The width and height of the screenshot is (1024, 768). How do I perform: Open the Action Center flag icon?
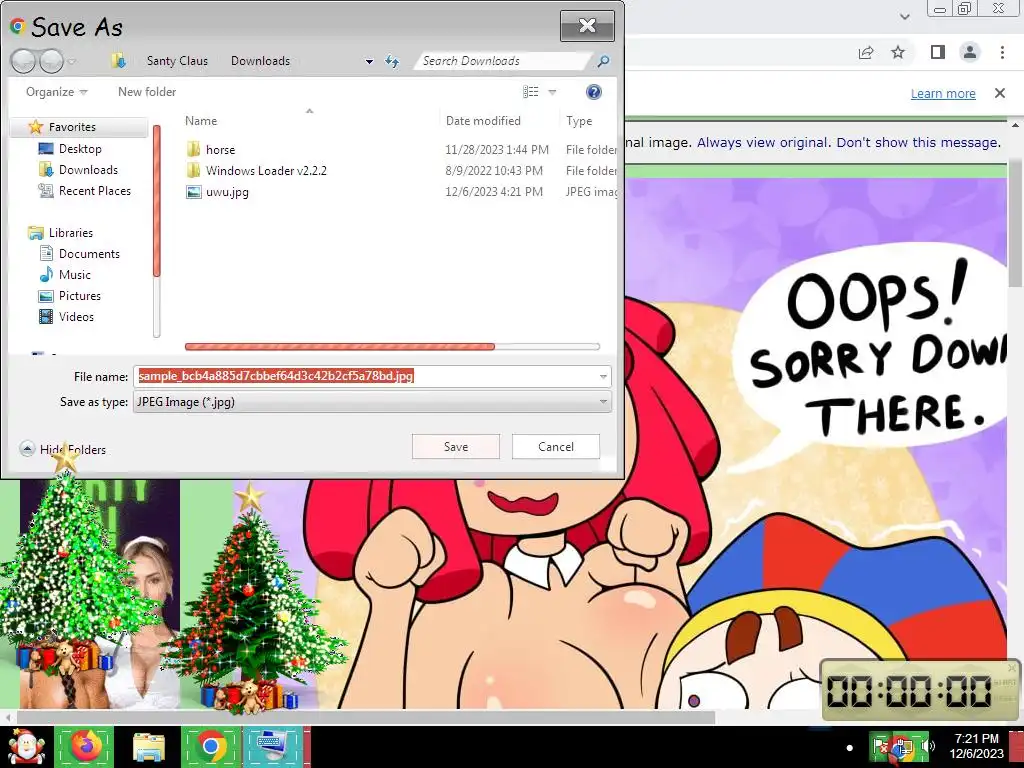point(882,746)
